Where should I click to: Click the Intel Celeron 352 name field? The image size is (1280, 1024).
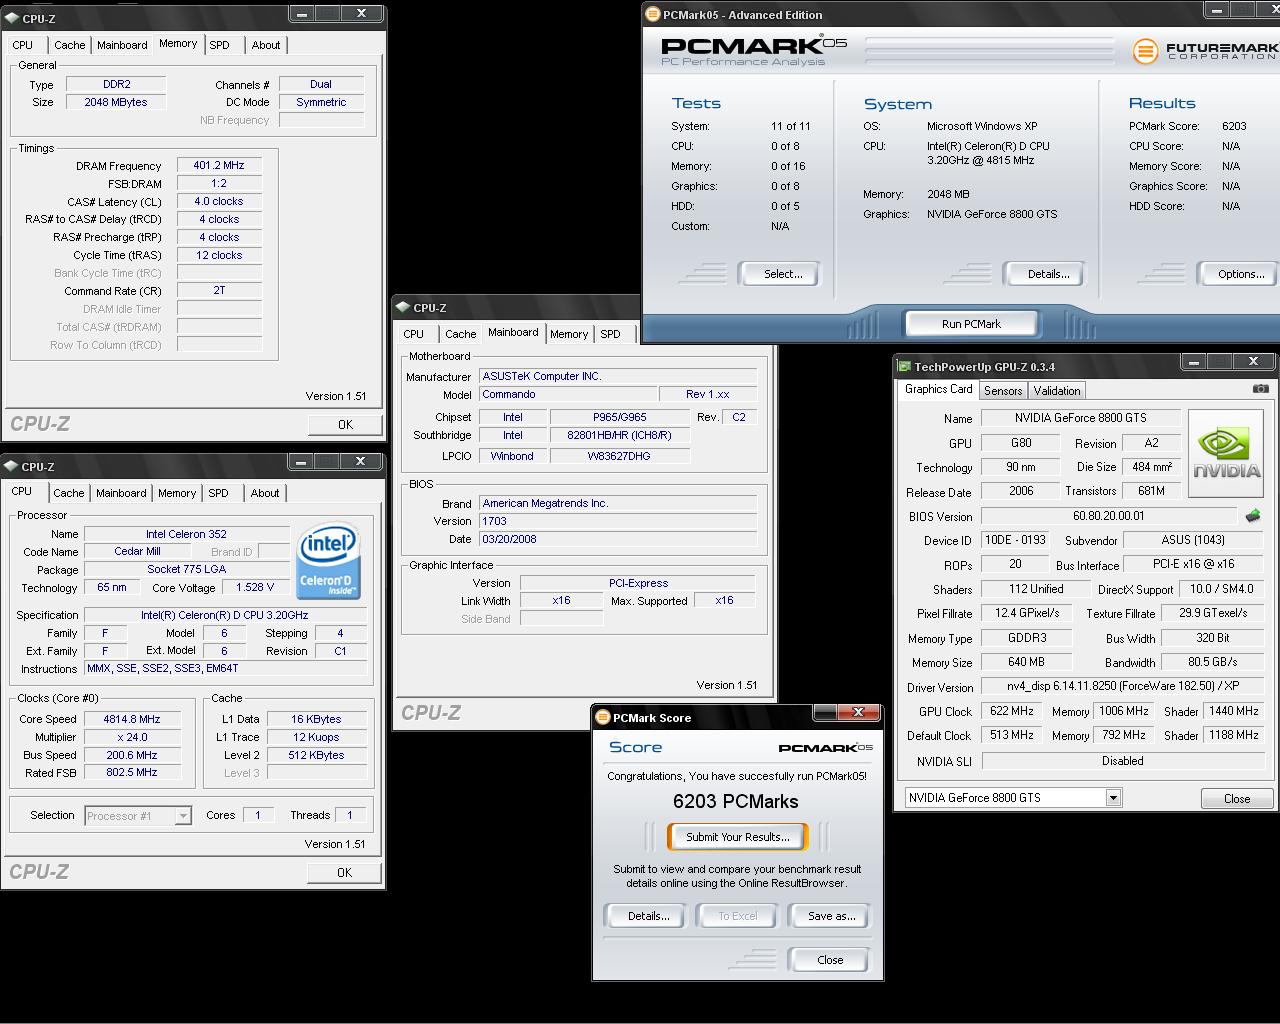[x=186, y=534]
